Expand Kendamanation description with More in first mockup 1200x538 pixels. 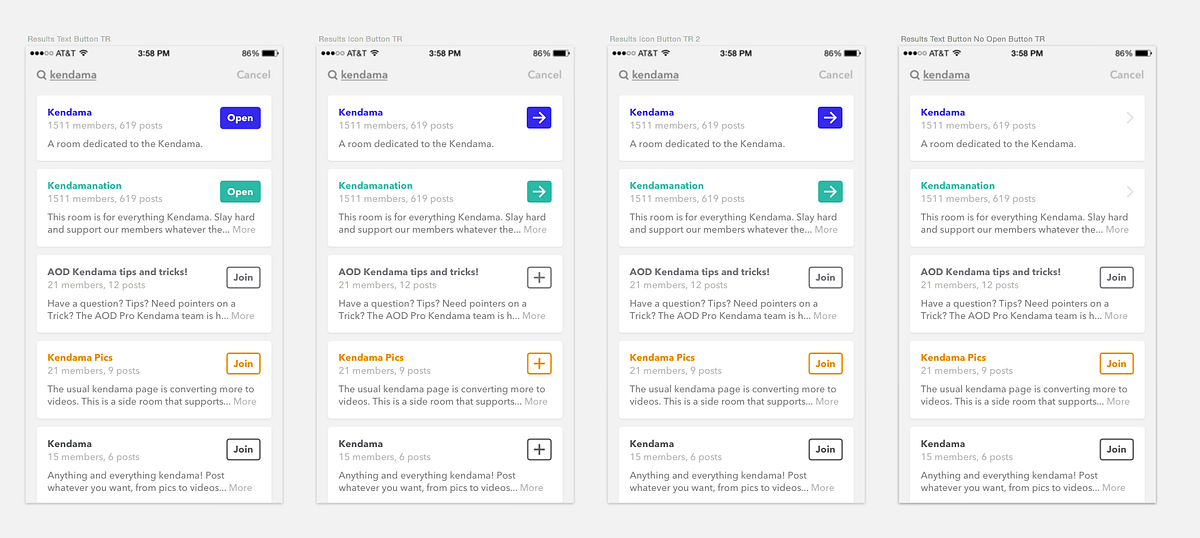click(244, 229)
